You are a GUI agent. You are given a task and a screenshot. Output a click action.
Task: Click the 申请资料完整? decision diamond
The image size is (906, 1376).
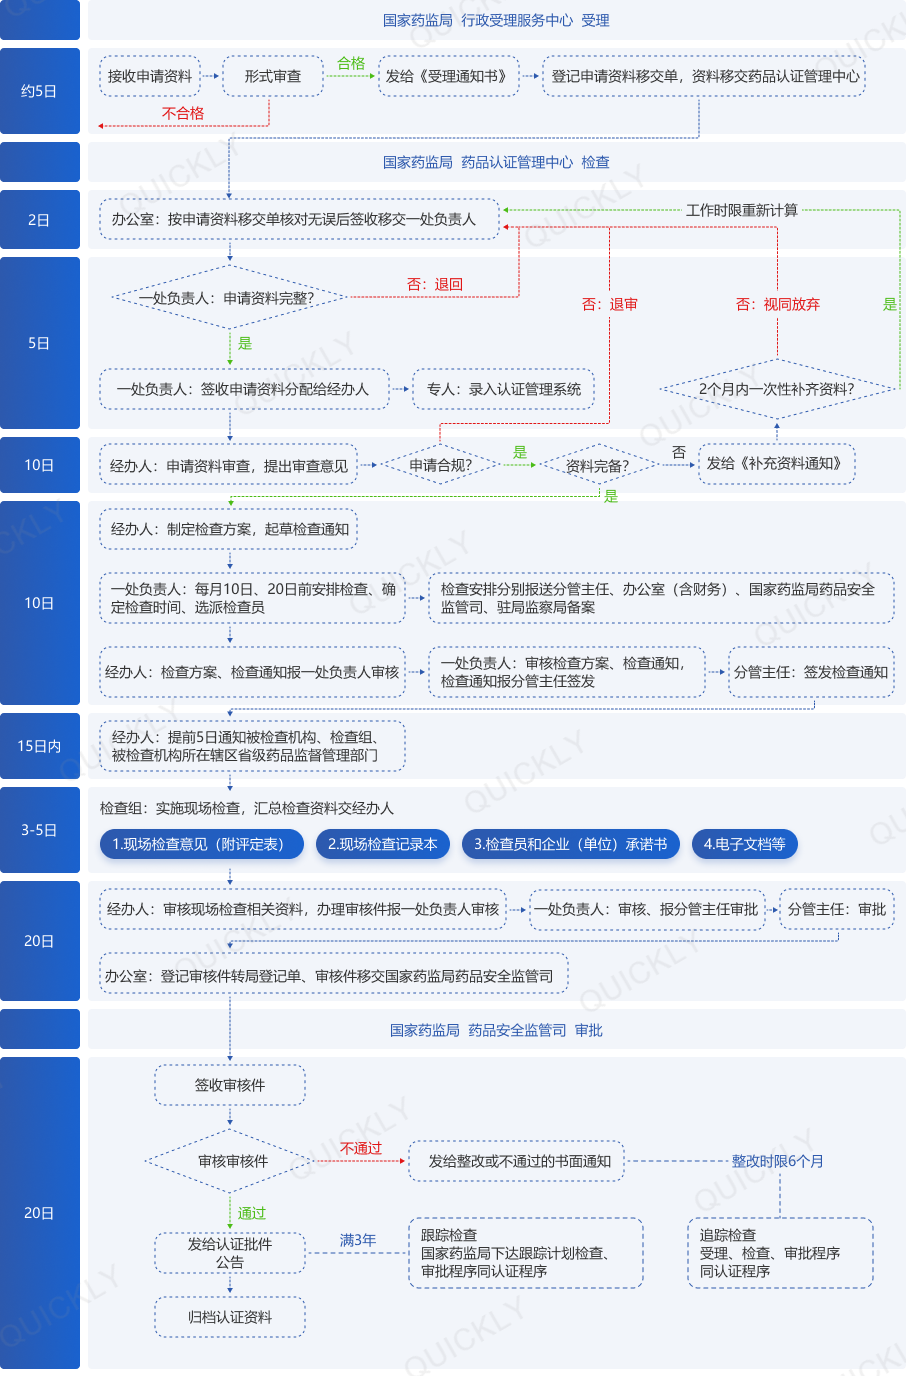coord(230,297)
